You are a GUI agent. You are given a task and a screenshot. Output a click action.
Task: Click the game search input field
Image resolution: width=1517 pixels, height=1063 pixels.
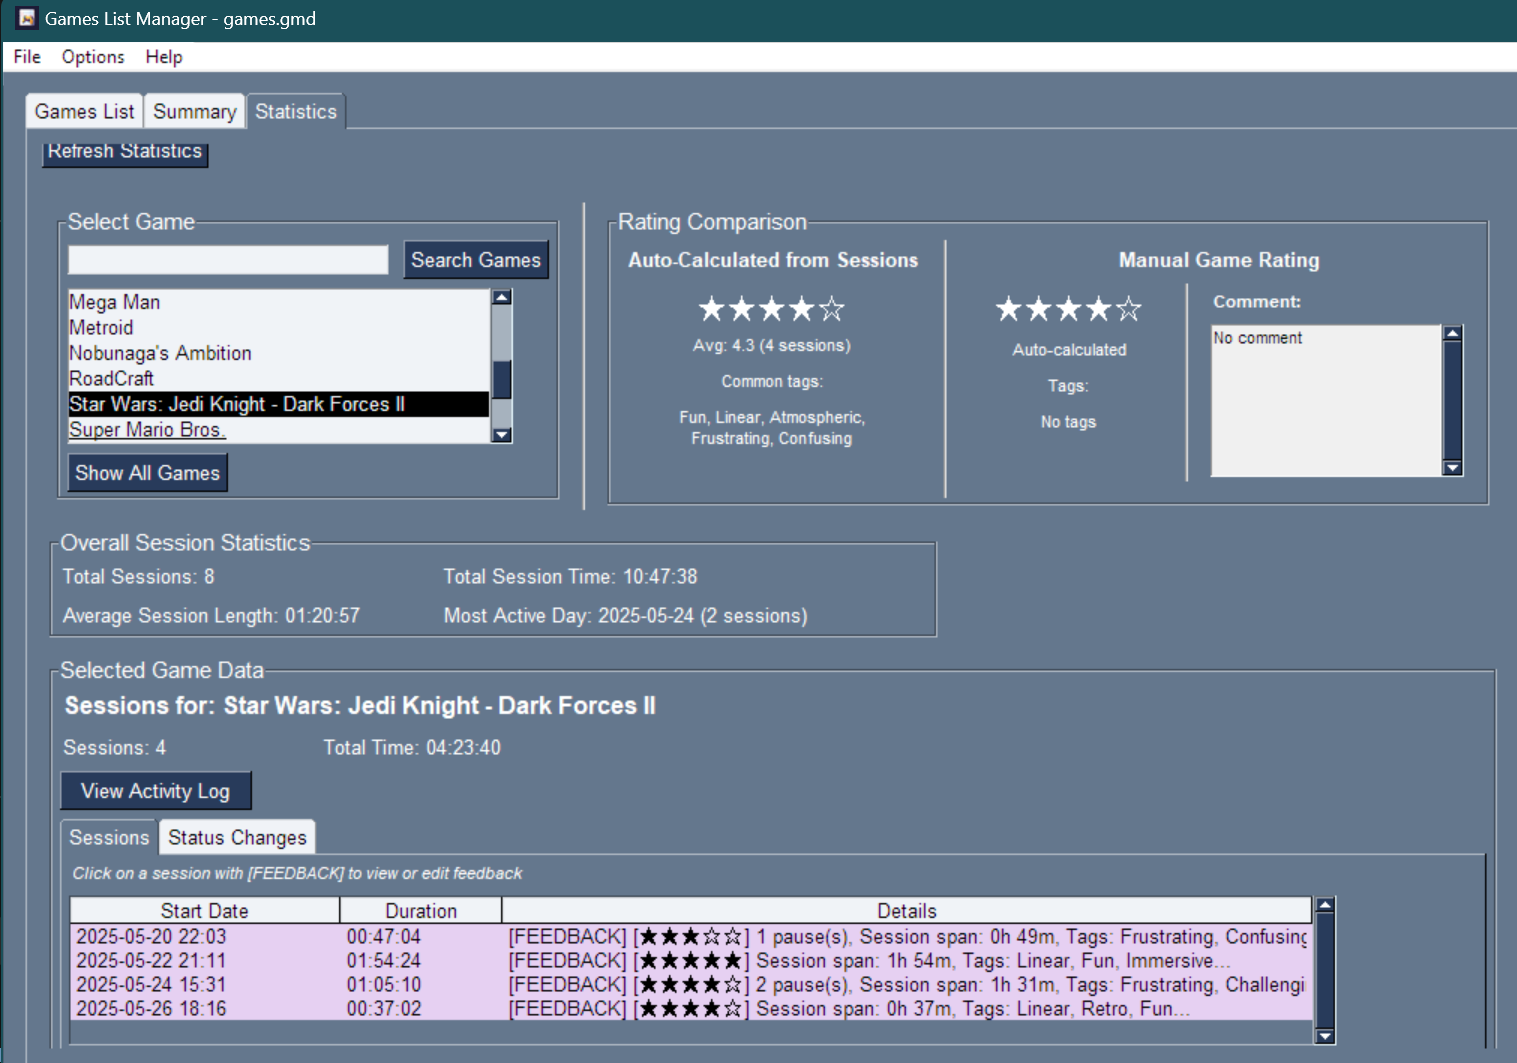click(228, 260)
